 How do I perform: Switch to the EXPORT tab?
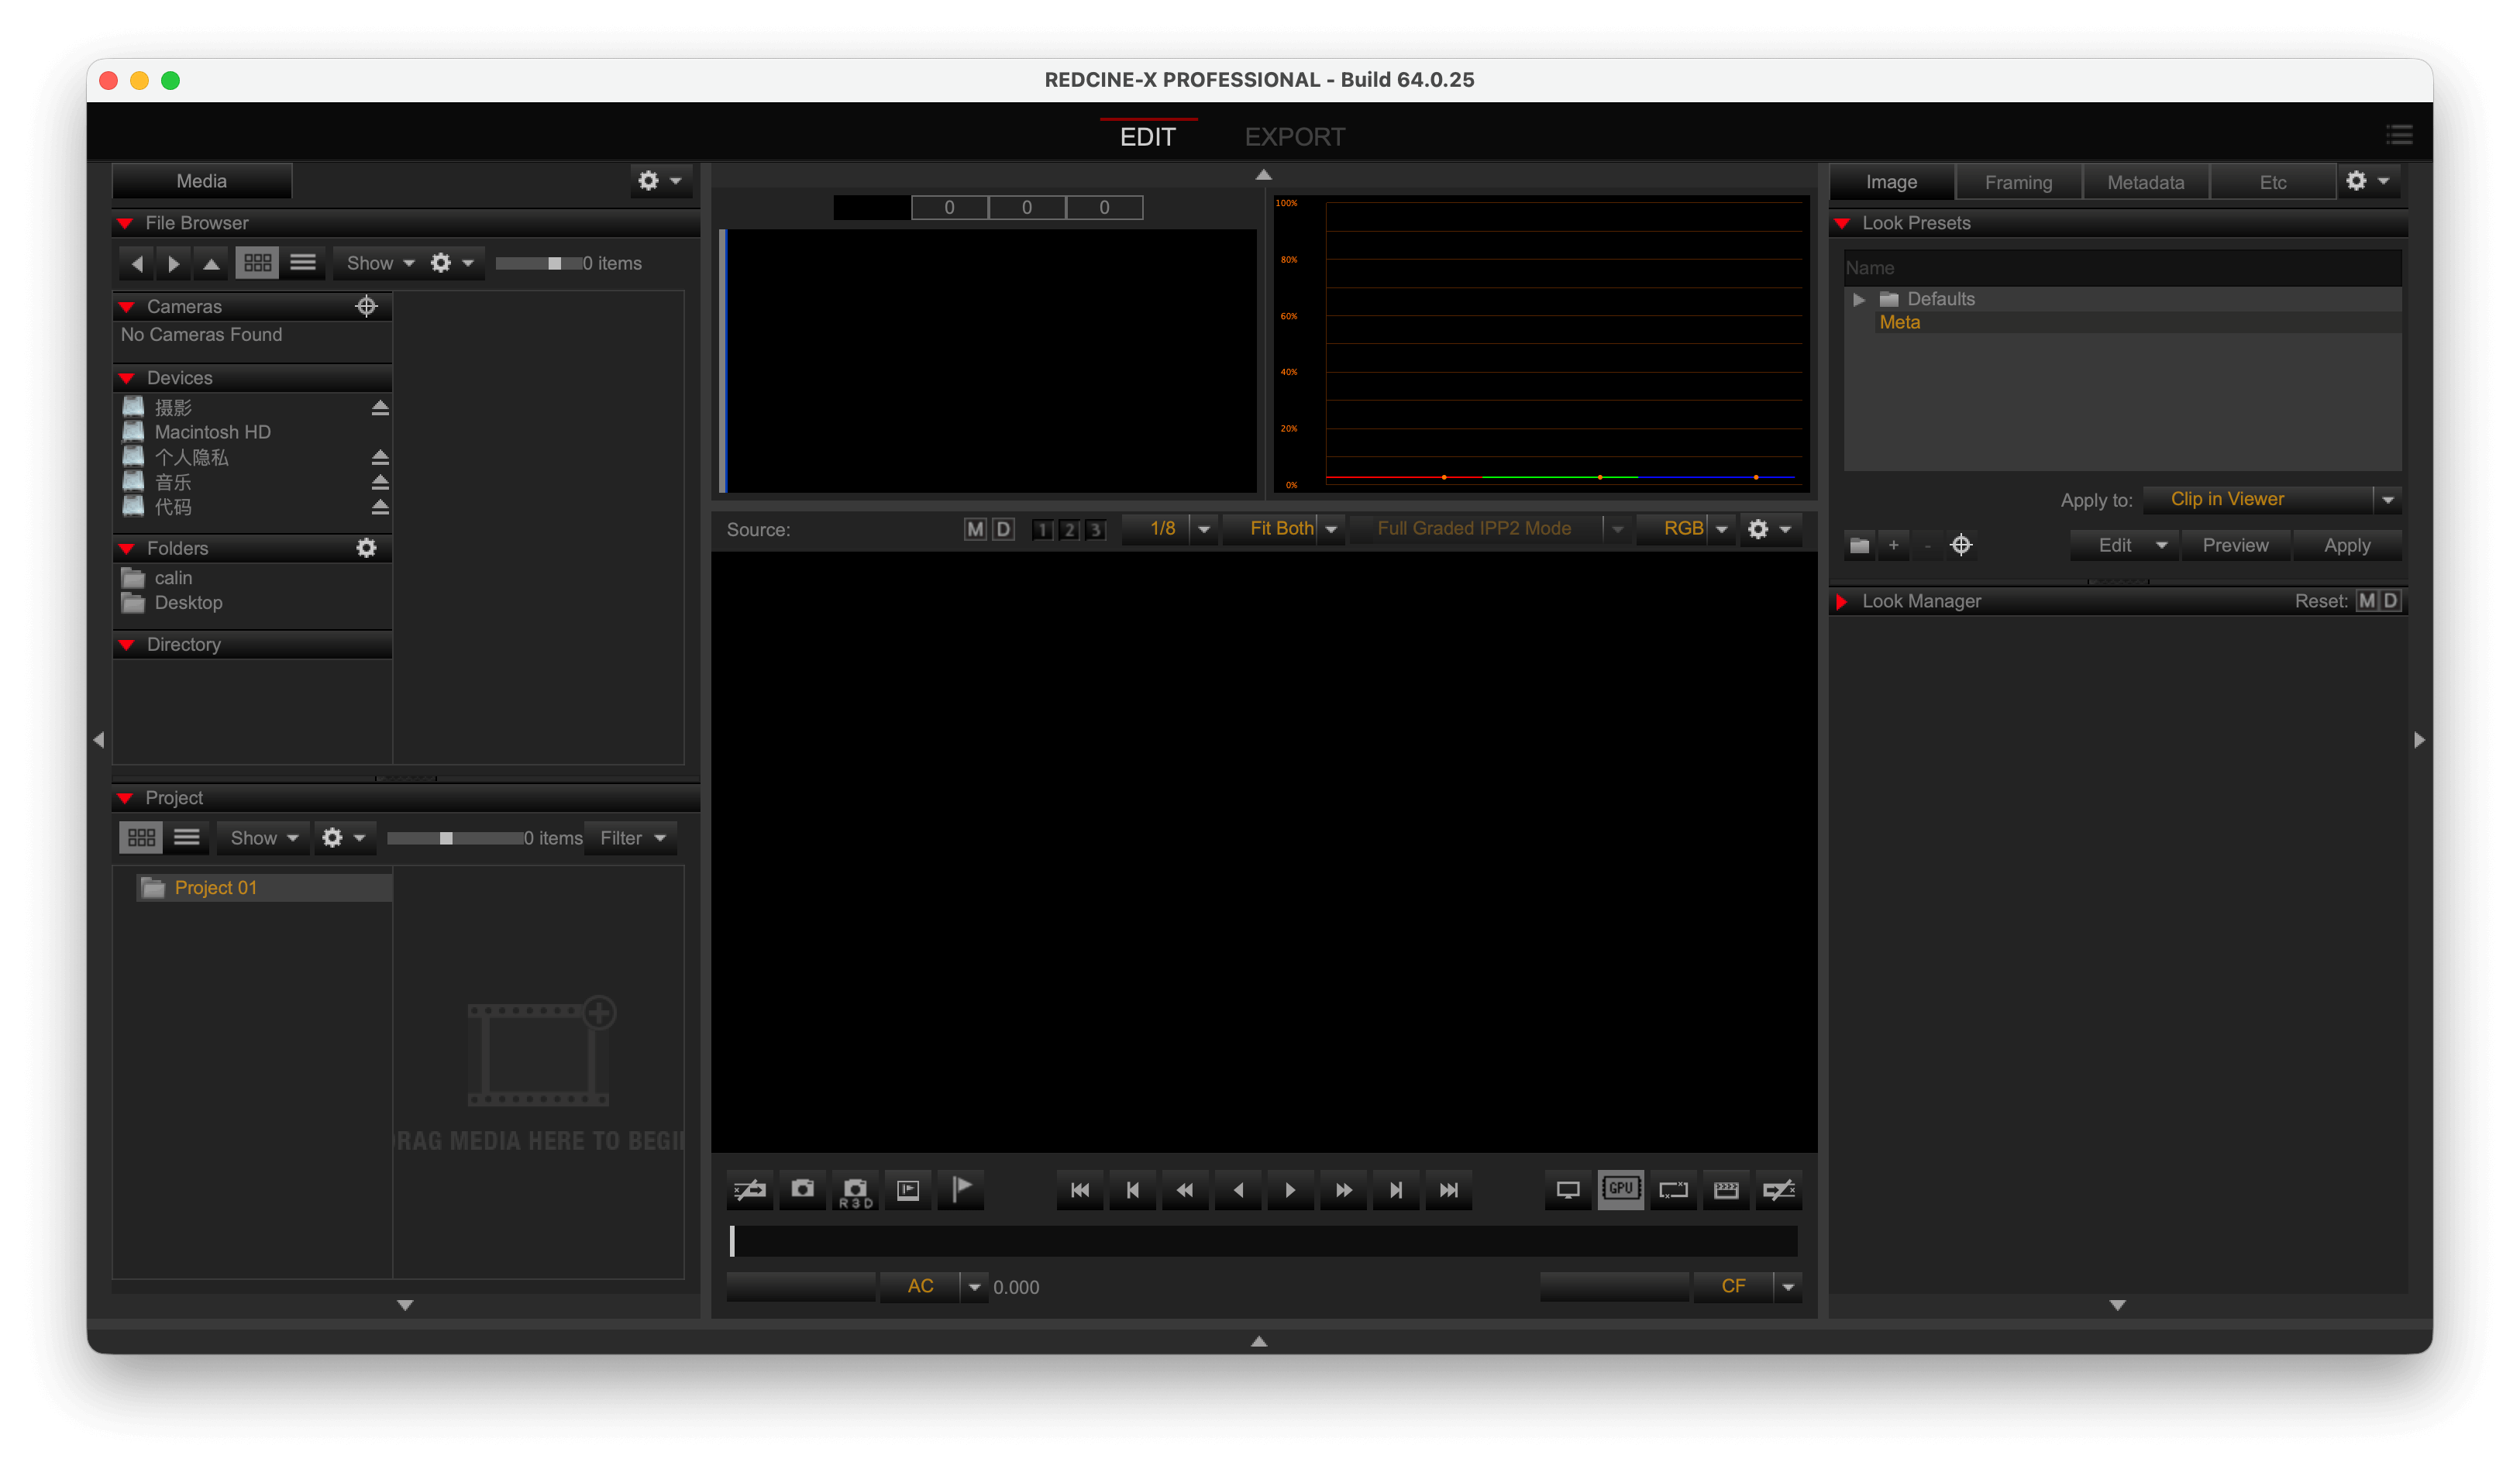tap(1294, 137)
